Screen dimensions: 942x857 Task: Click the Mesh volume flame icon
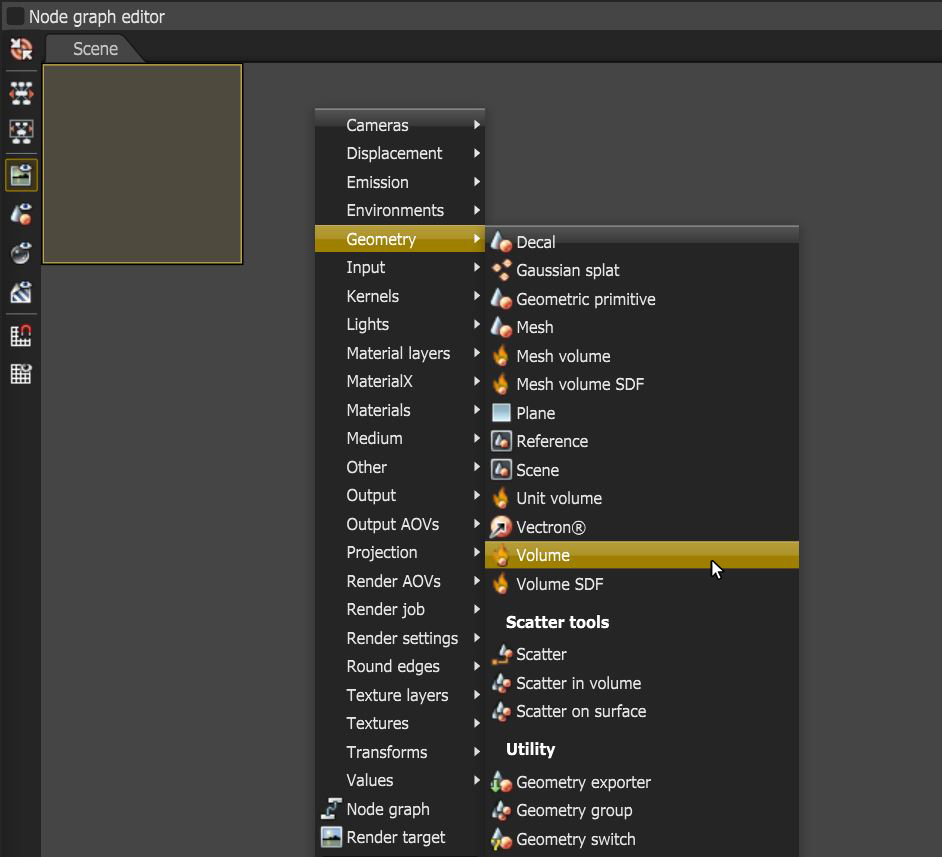(x=501, y=356)
